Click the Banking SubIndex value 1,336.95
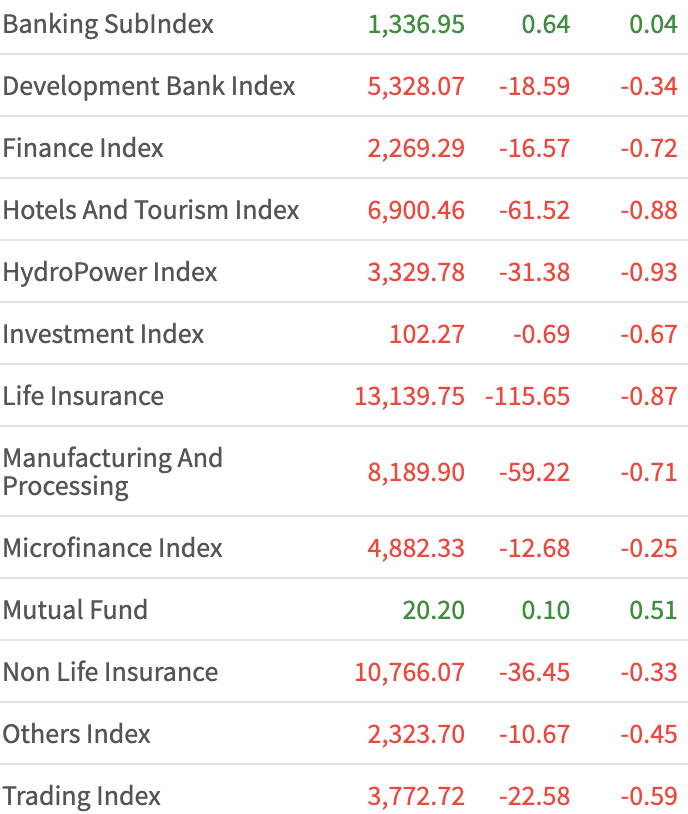This screenshot has width=688, height=814. [416, 24]
